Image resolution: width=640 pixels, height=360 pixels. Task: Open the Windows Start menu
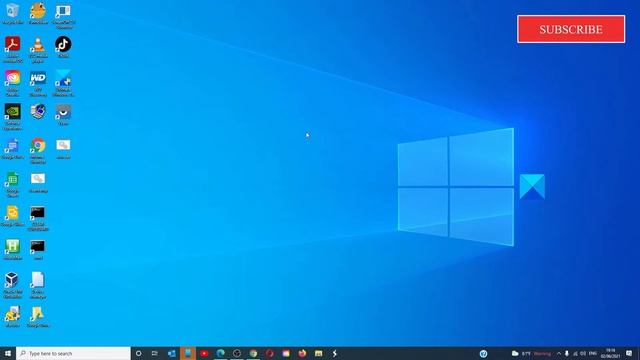click(8, 353)
